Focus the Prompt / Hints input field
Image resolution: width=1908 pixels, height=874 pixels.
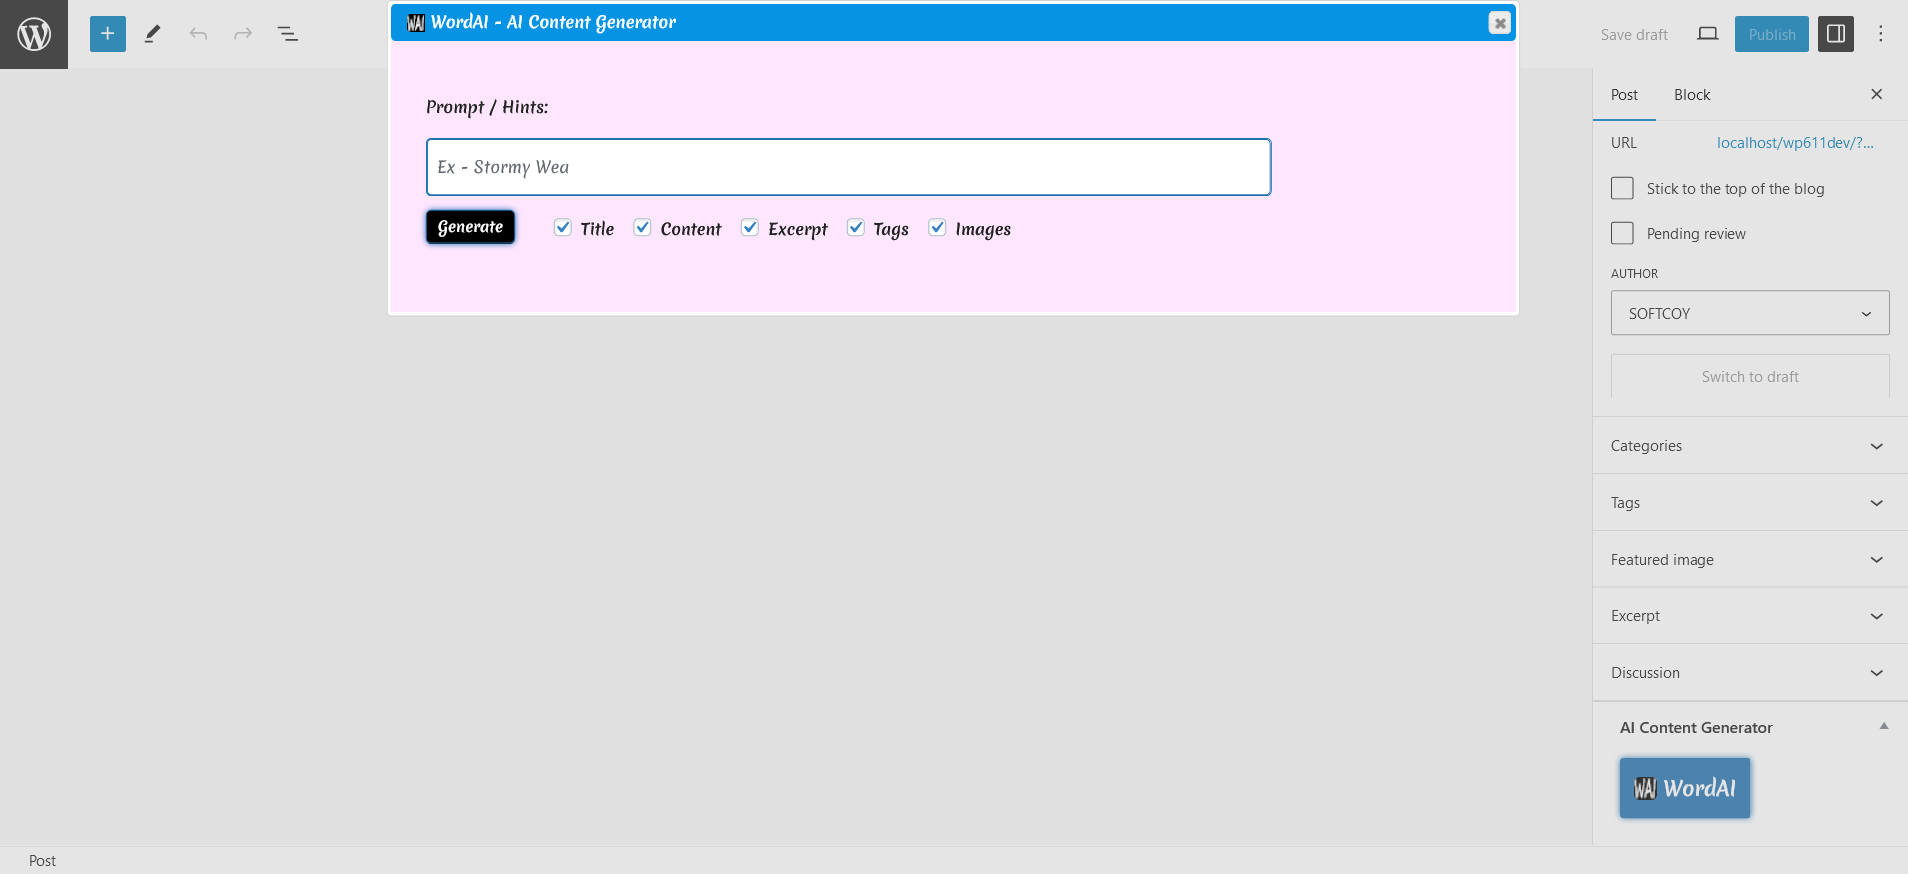pyautogui.click(x=848, y=167)
